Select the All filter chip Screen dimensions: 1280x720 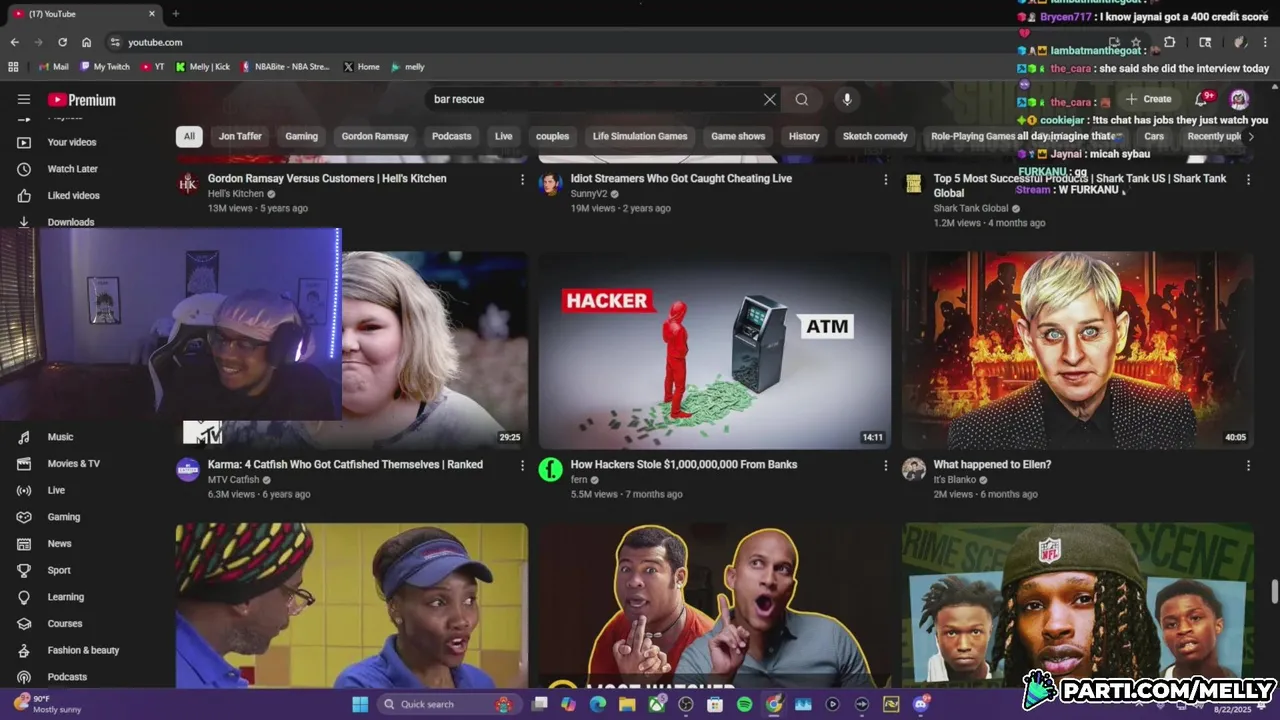(189, 136)
